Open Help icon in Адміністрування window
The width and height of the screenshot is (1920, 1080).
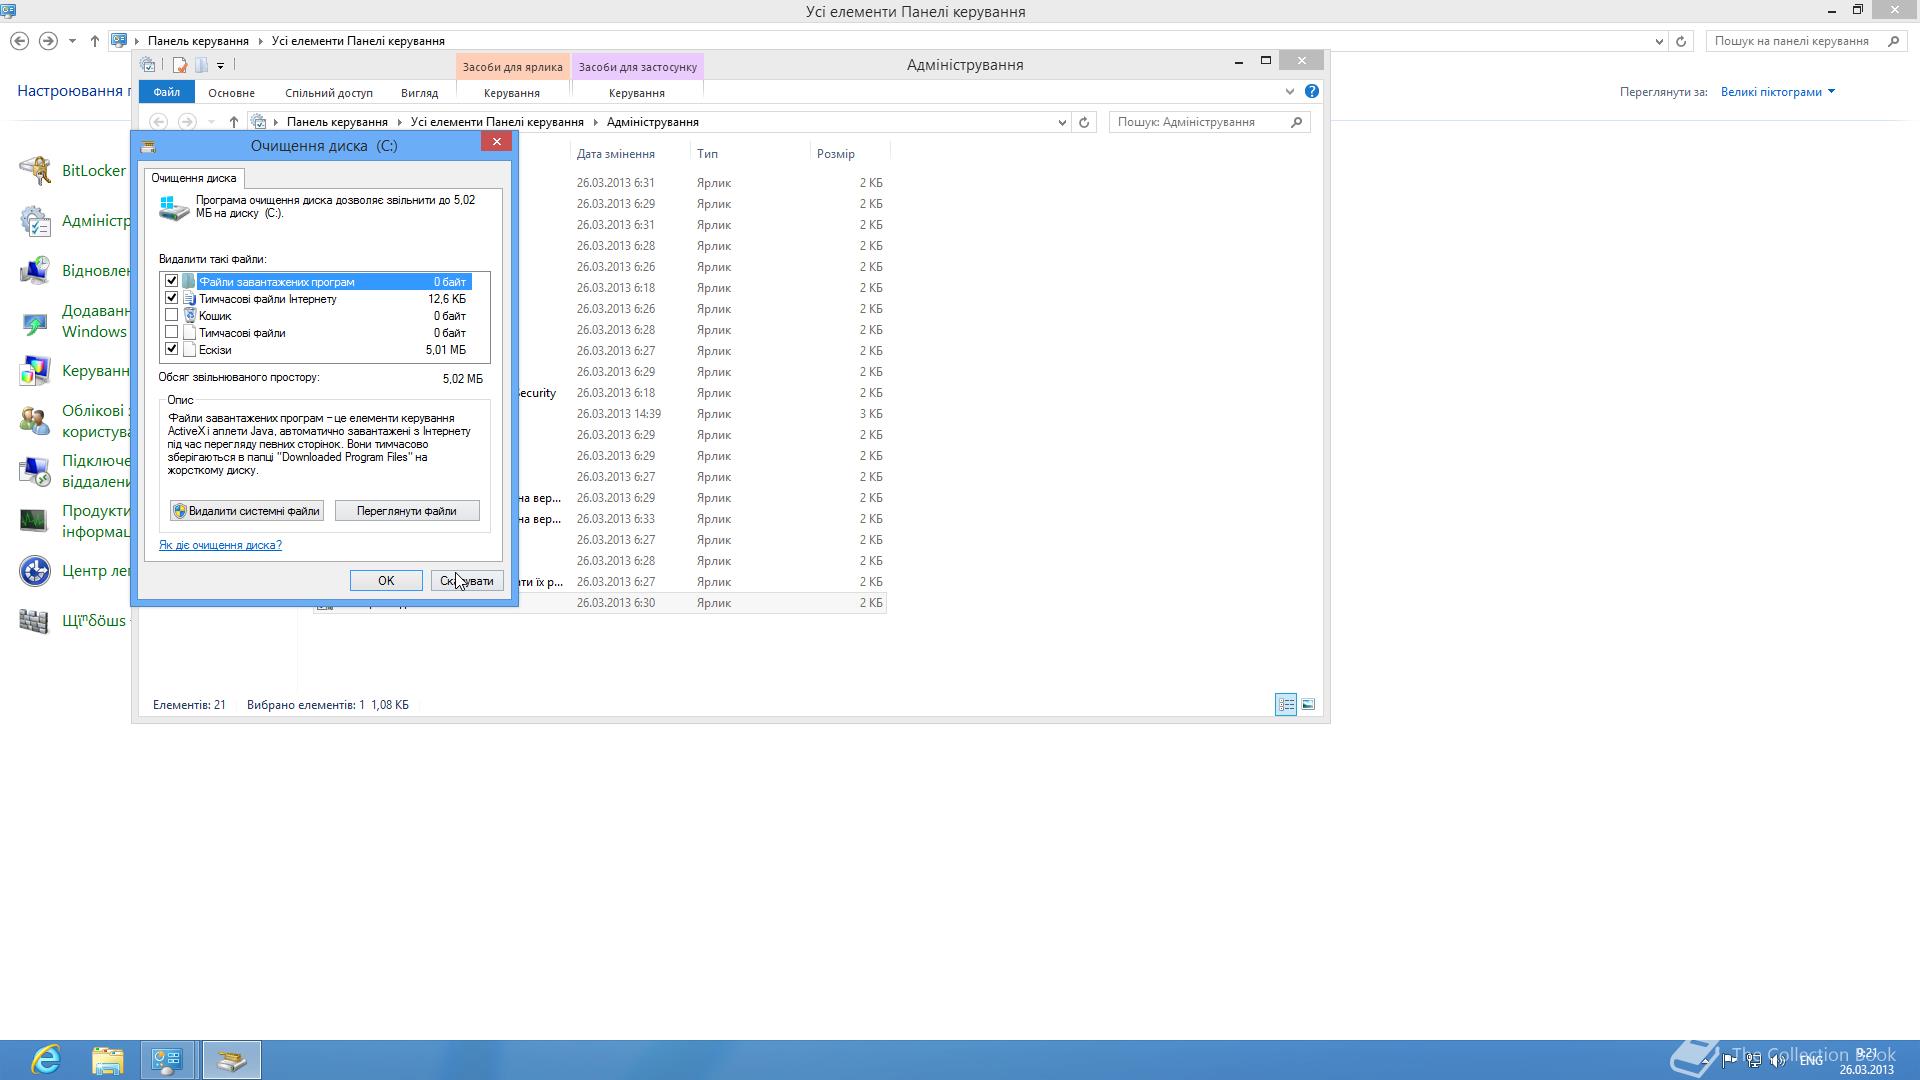(1312, 91)
